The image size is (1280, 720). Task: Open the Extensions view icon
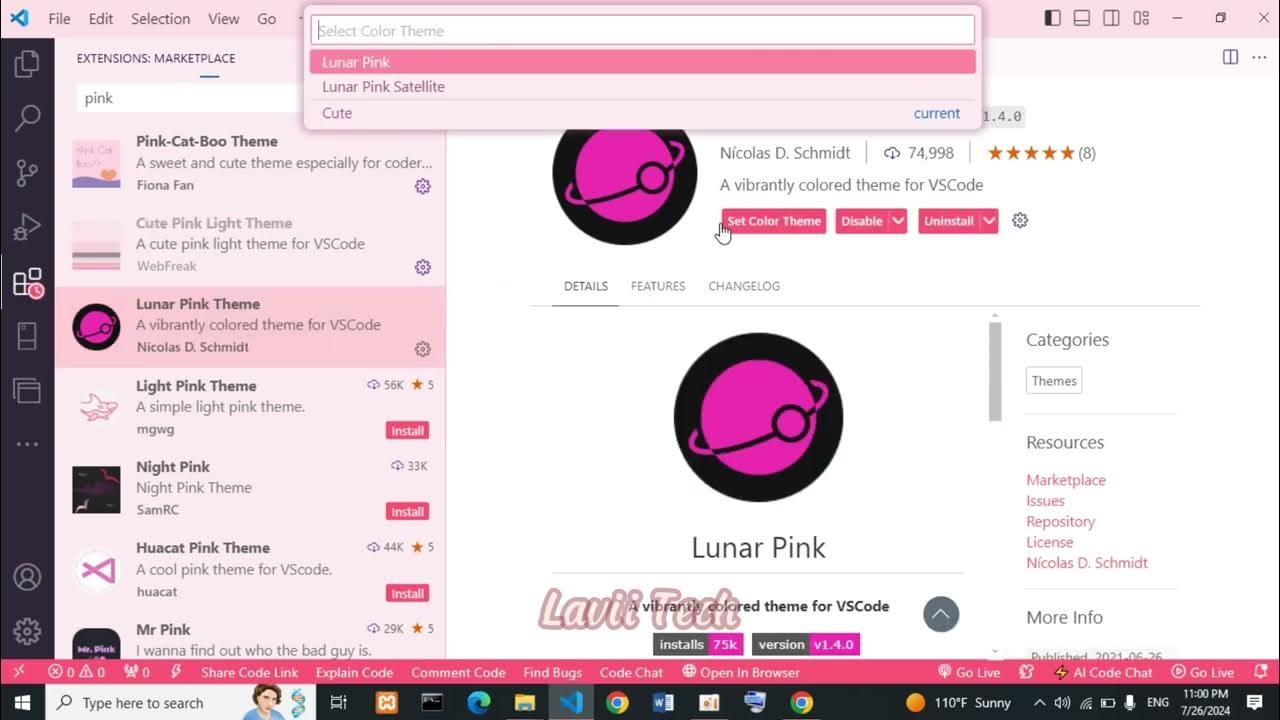[x=27, y=283]
